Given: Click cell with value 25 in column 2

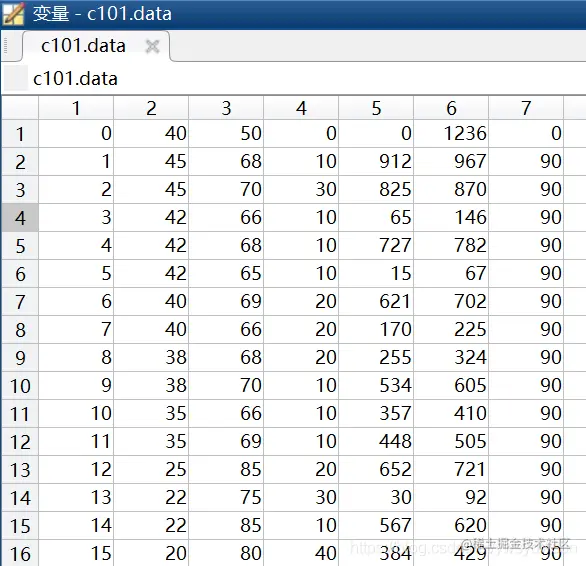Looking at the screenshot, I should click(151, 470).
